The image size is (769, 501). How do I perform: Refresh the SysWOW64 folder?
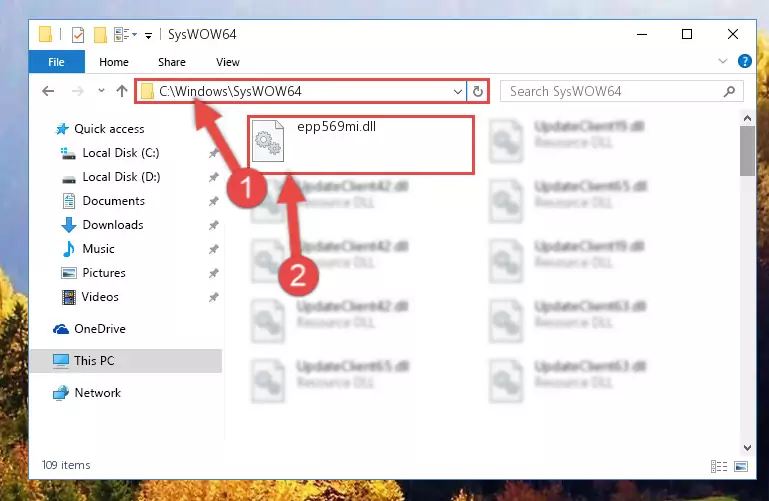(478, 92)
